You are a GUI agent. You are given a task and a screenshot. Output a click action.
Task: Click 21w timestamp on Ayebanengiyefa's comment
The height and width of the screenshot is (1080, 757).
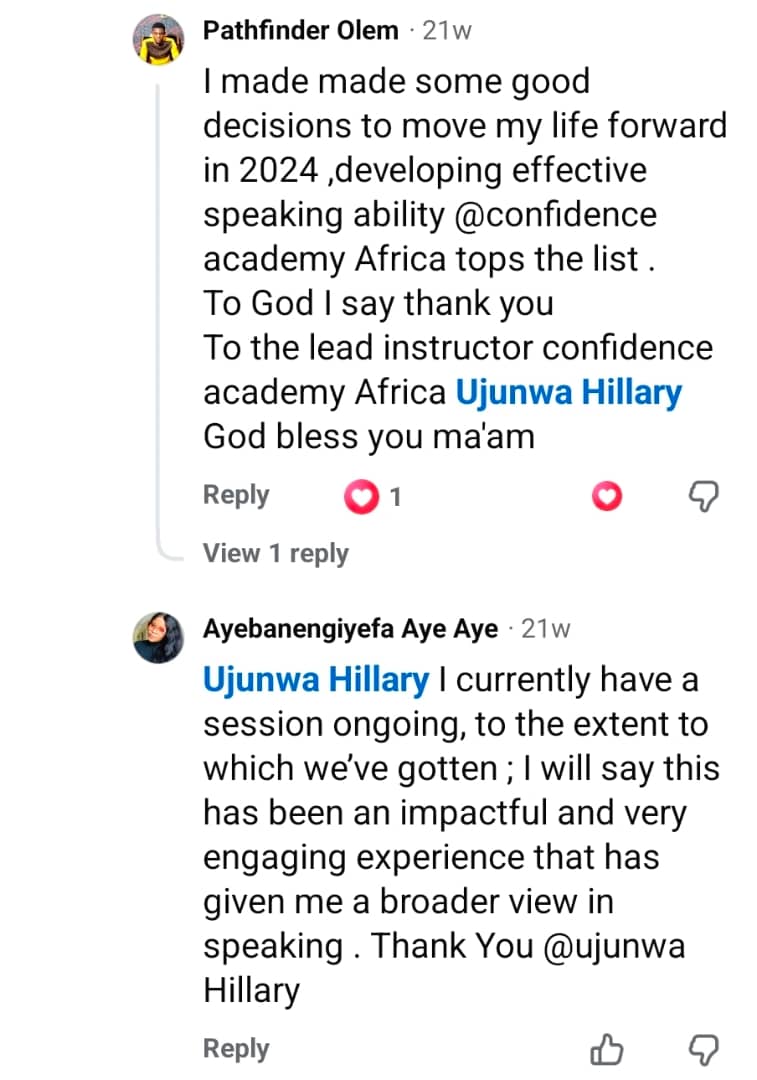[x=546, y=629]
